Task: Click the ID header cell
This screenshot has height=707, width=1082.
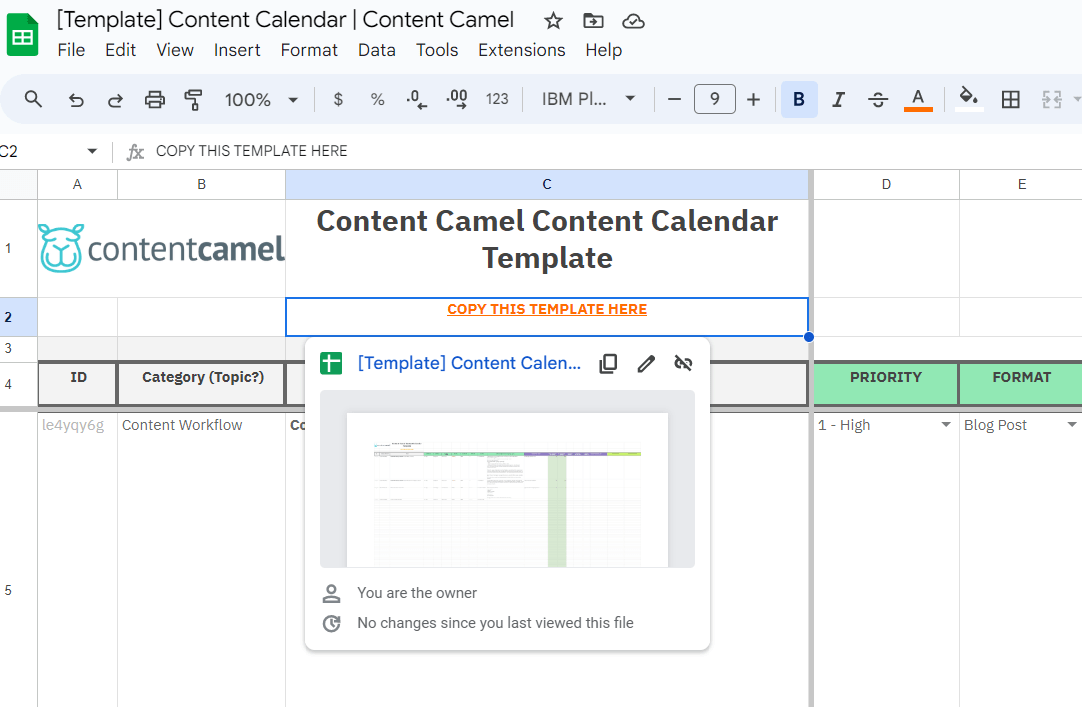Action: click(x=77, y=384)
